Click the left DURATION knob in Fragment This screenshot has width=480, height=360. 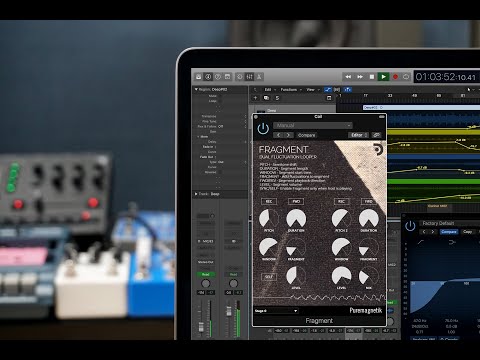click(x=296, y=219)
